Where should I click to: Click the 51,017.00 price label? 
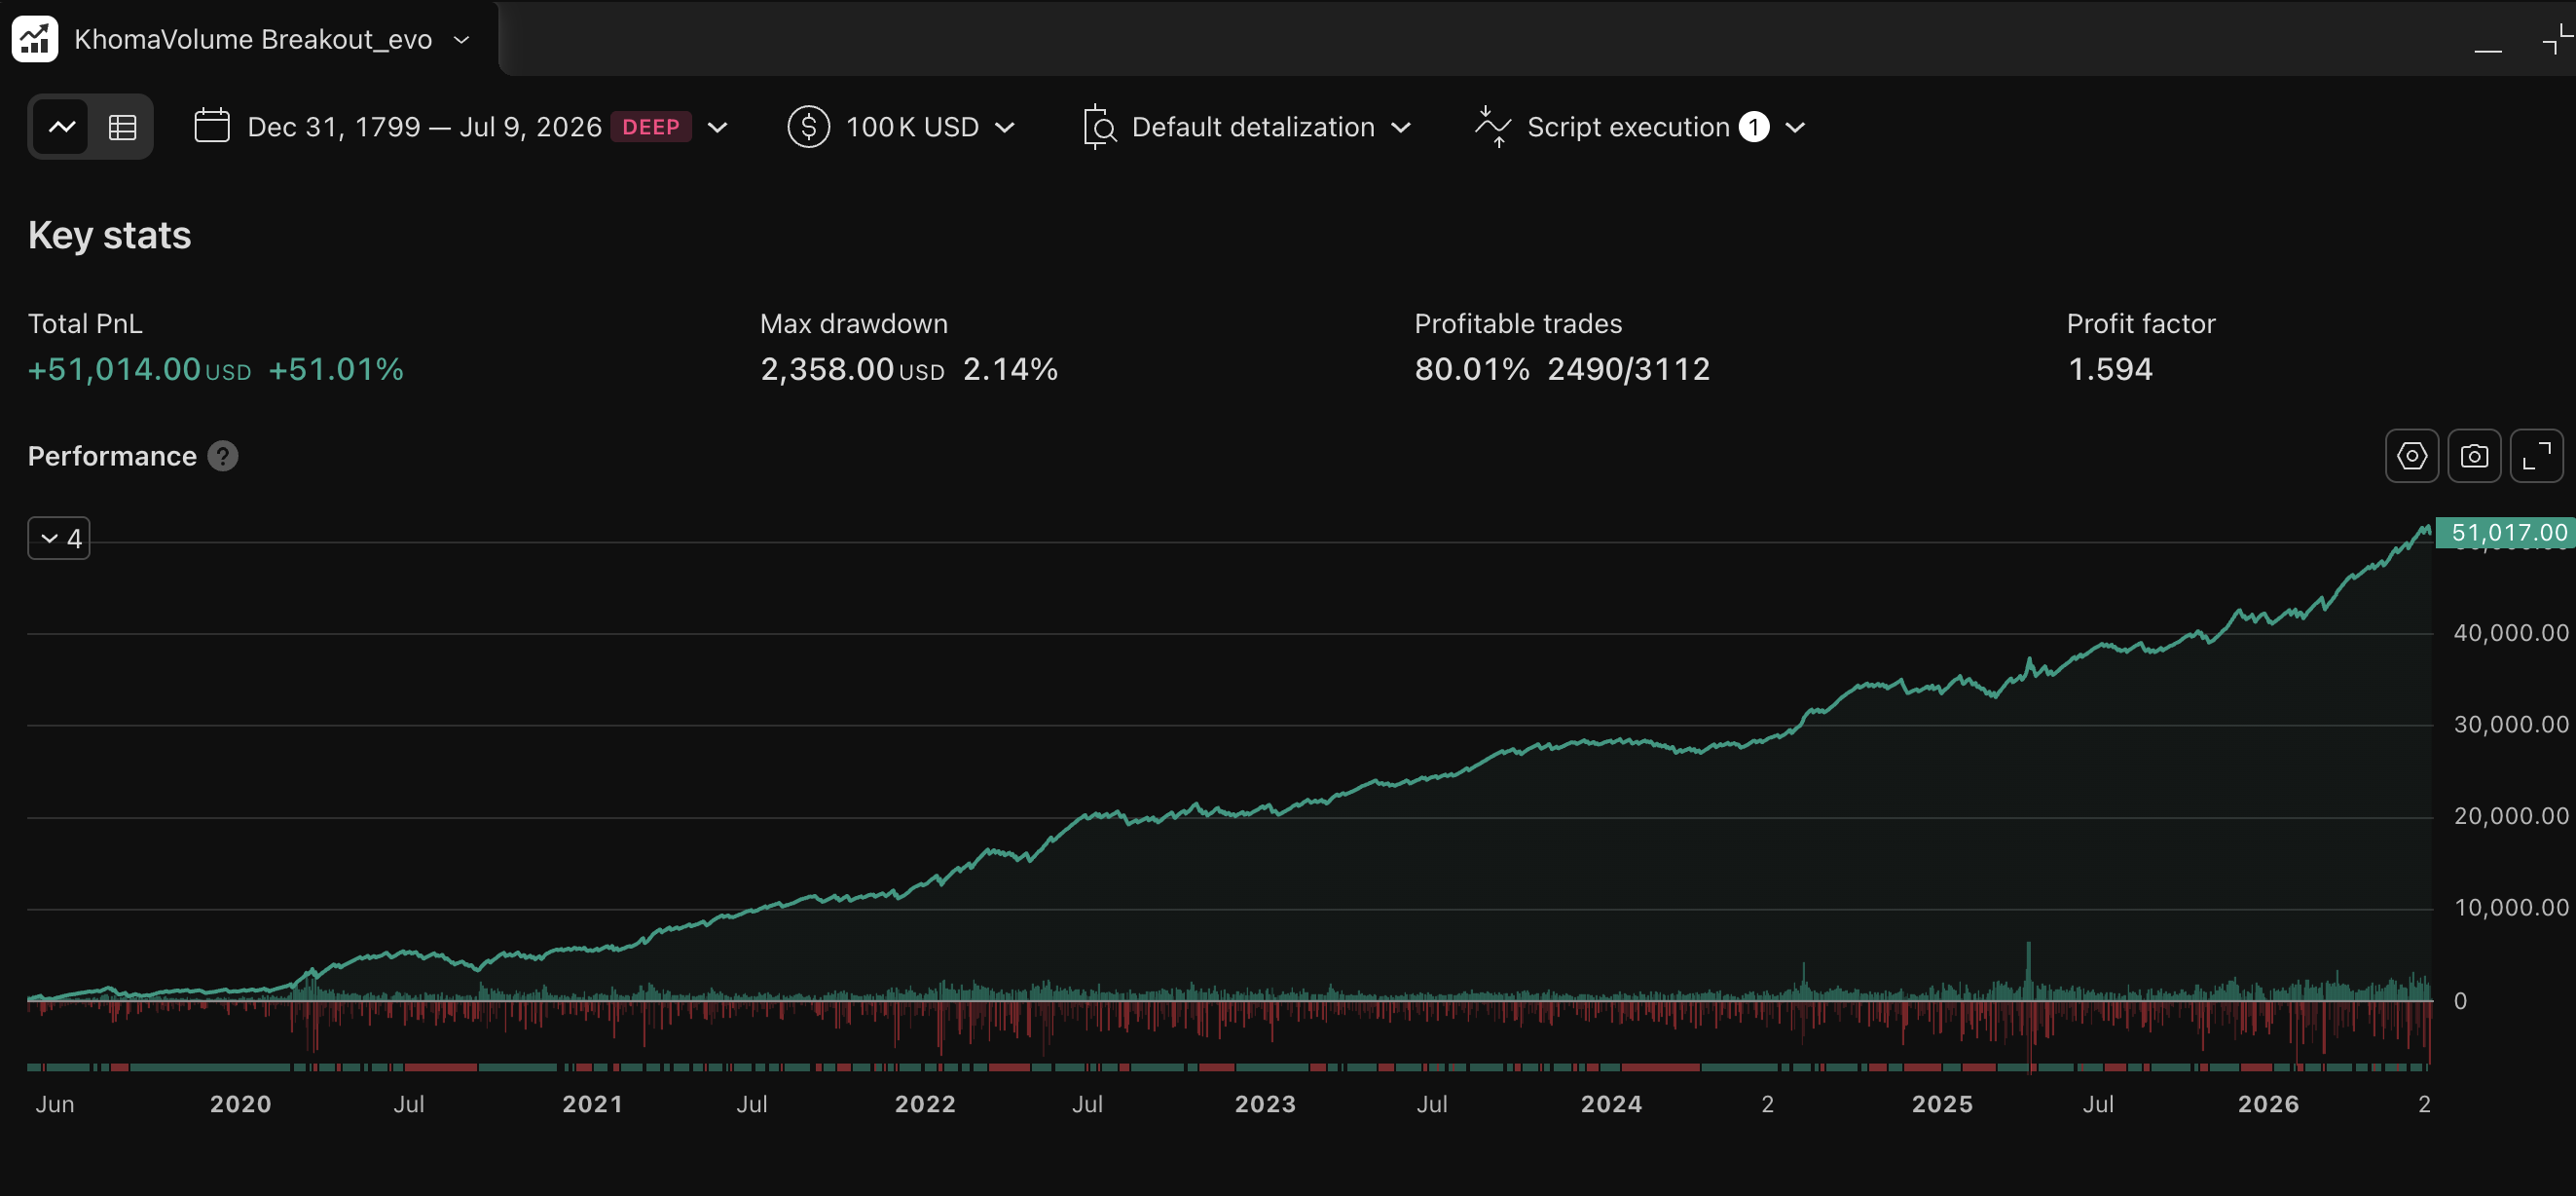pos(2506,532)
